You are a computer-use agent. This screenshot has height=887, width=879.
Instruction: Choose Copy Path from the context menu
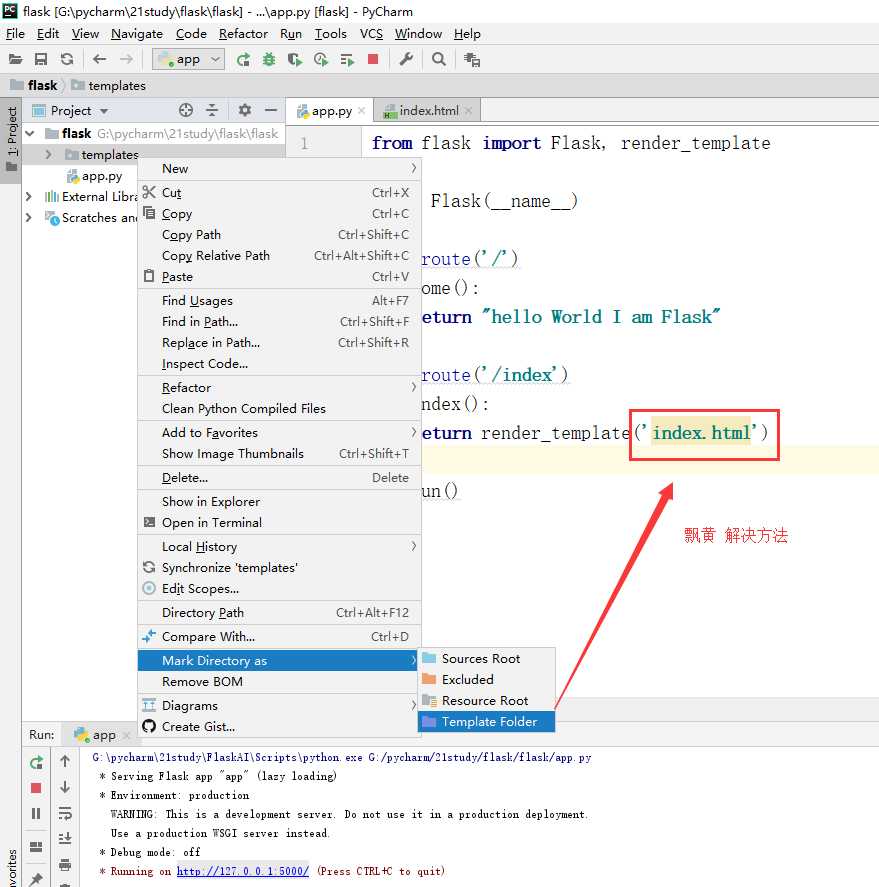point(279,235)
